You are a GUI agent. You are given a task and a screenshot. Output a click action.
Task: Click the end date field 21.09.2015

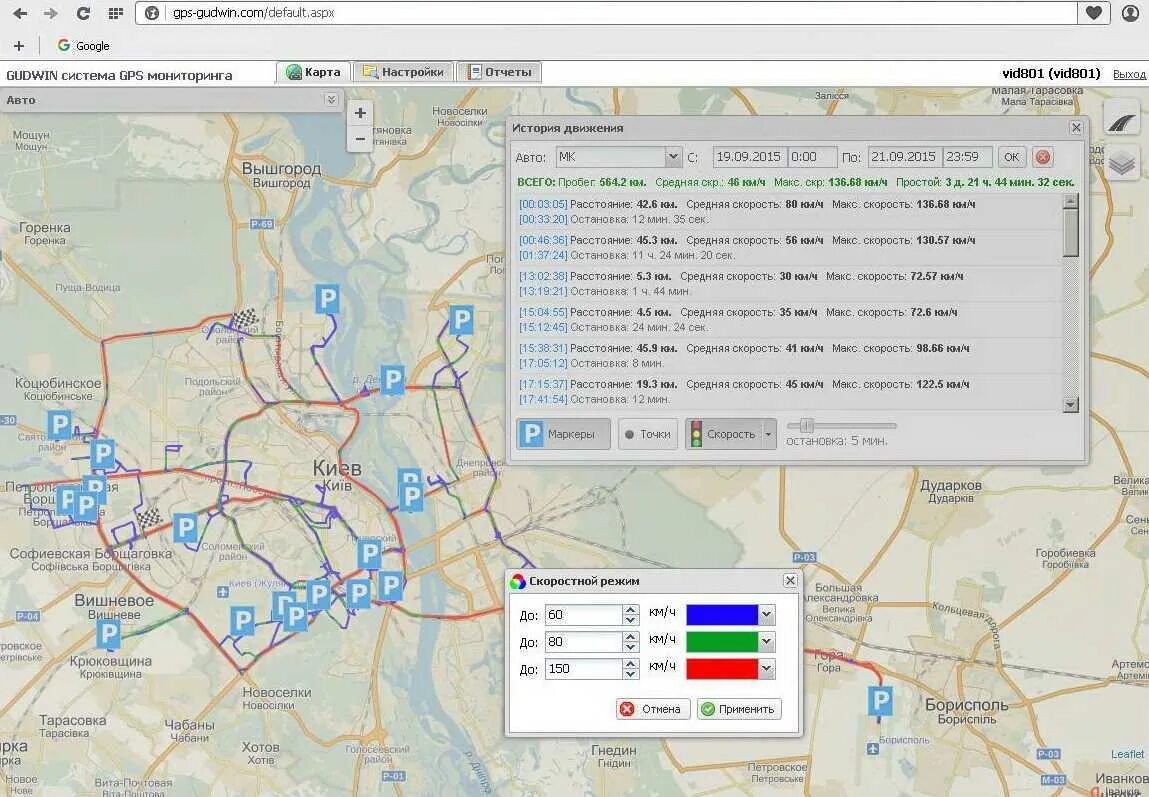point(904,157)
